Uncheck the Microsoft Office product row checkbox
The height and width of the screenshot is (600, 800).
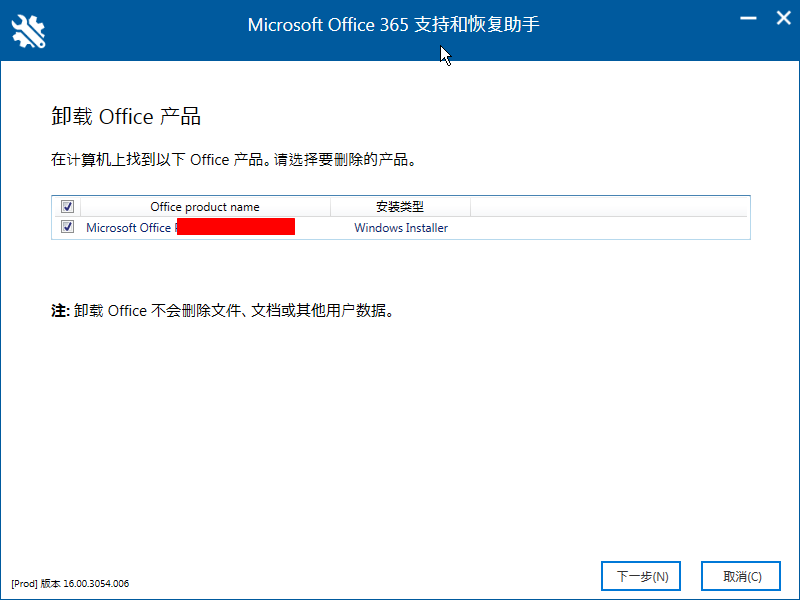67,227
